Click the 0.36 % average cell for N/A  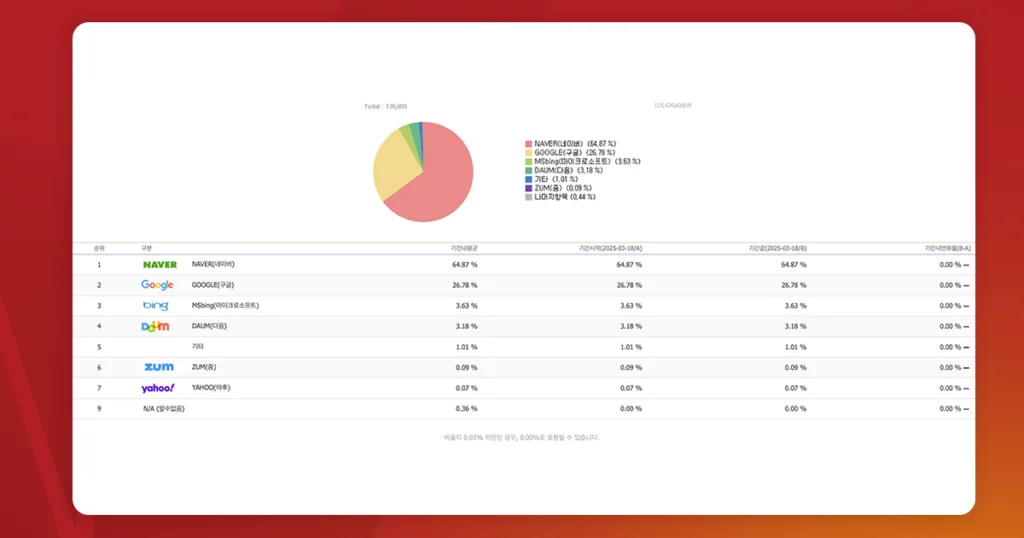pyautogui.click(x=466, y=409)
